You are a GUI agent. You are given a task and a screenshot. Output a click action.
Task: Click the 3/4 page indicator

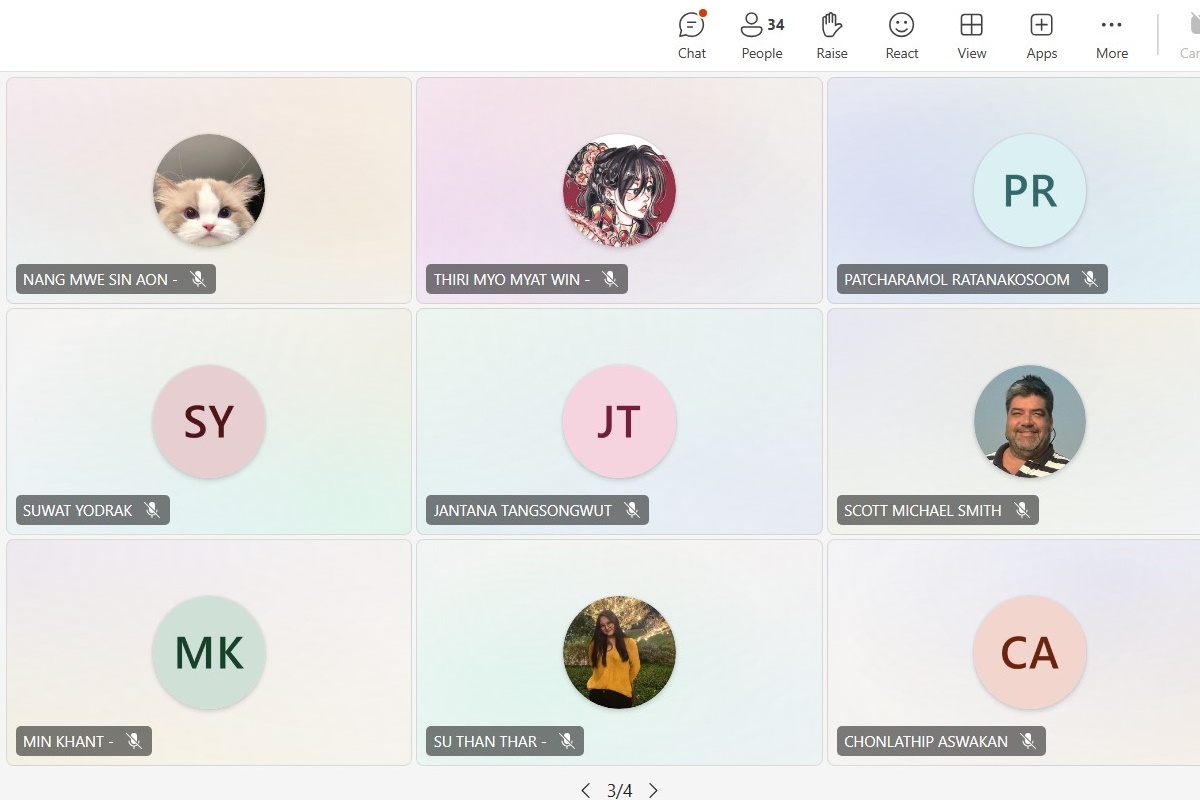pos(619,790)
